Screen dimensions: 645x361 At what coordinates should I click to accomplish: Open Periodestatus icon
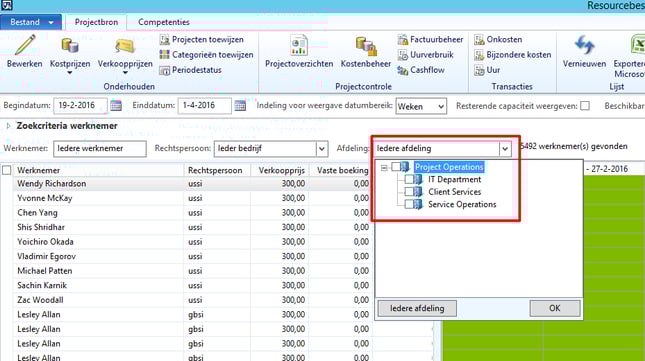pyautogui.click(x=165, y=70)
